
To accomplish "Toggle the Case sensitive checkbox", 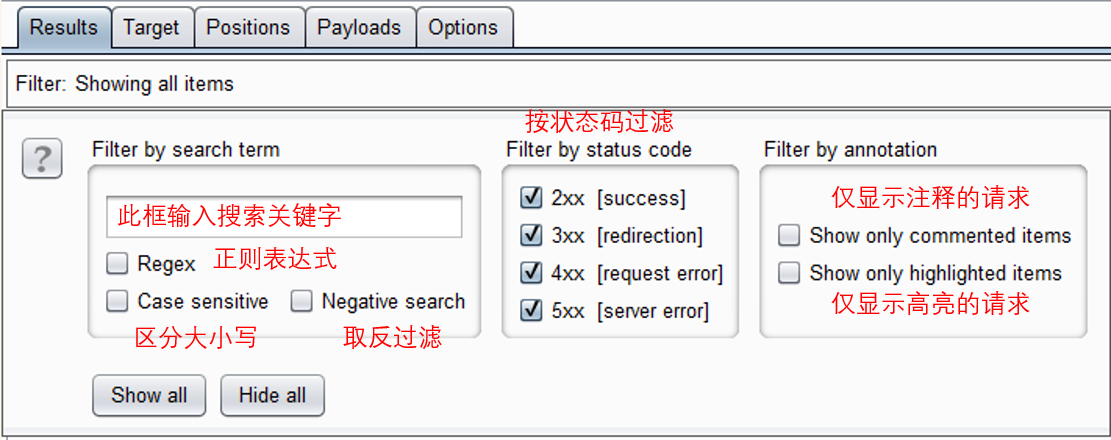I will pos(118,301).
